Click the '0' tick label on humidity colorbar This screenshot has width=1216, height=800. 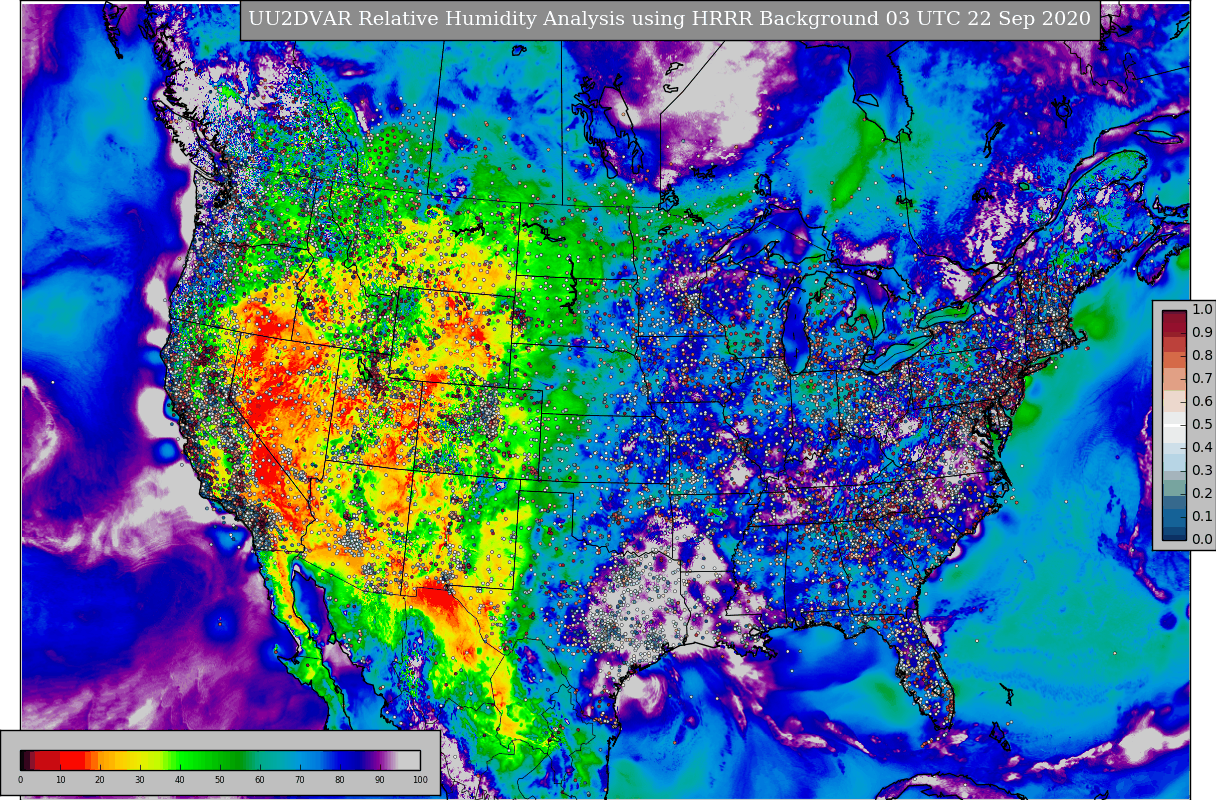coord(20,780)
